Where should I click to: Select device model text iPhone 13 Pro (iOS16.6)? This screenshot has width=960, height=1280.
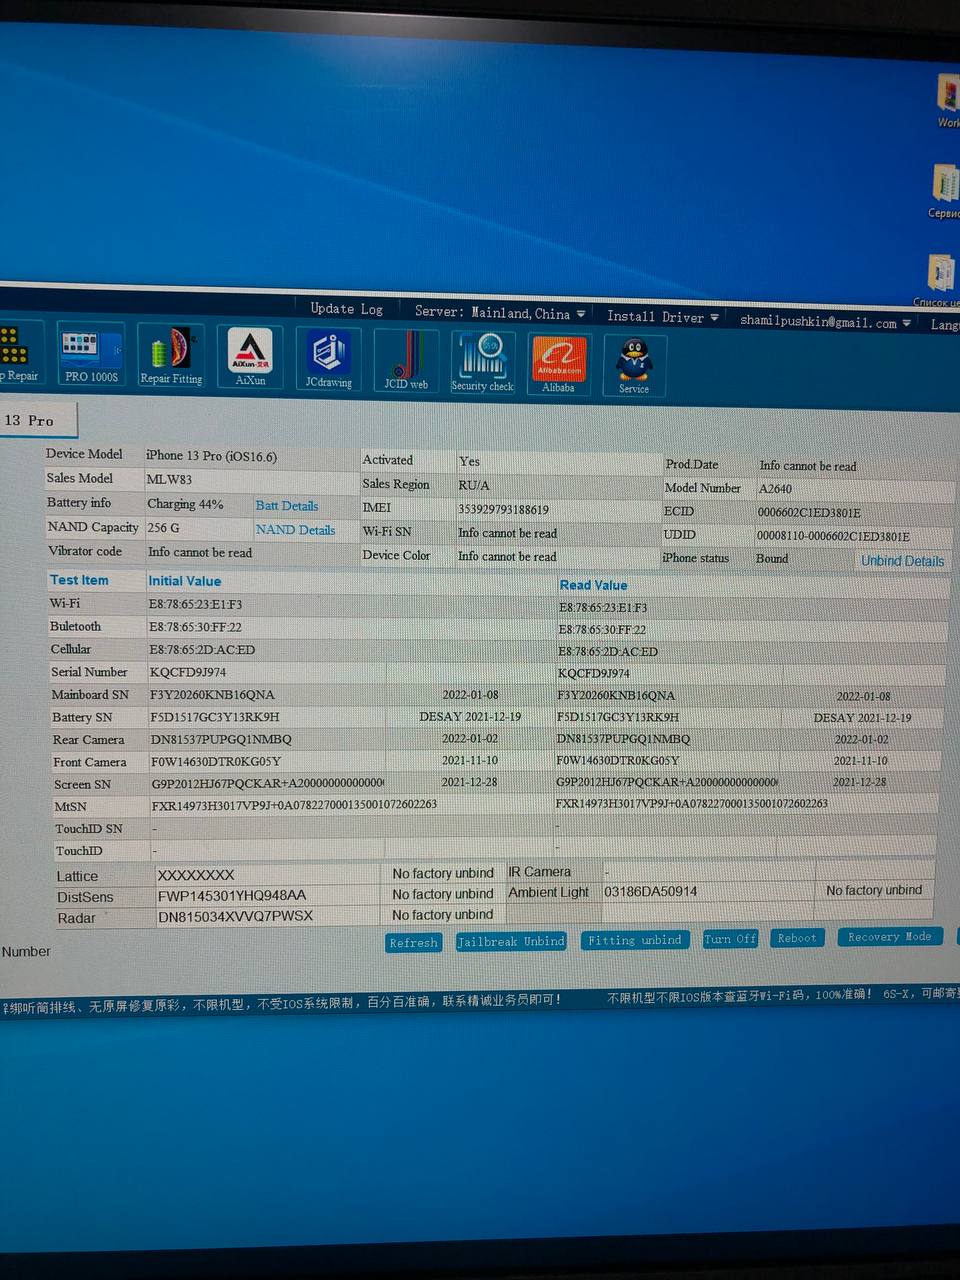point(212,456)
